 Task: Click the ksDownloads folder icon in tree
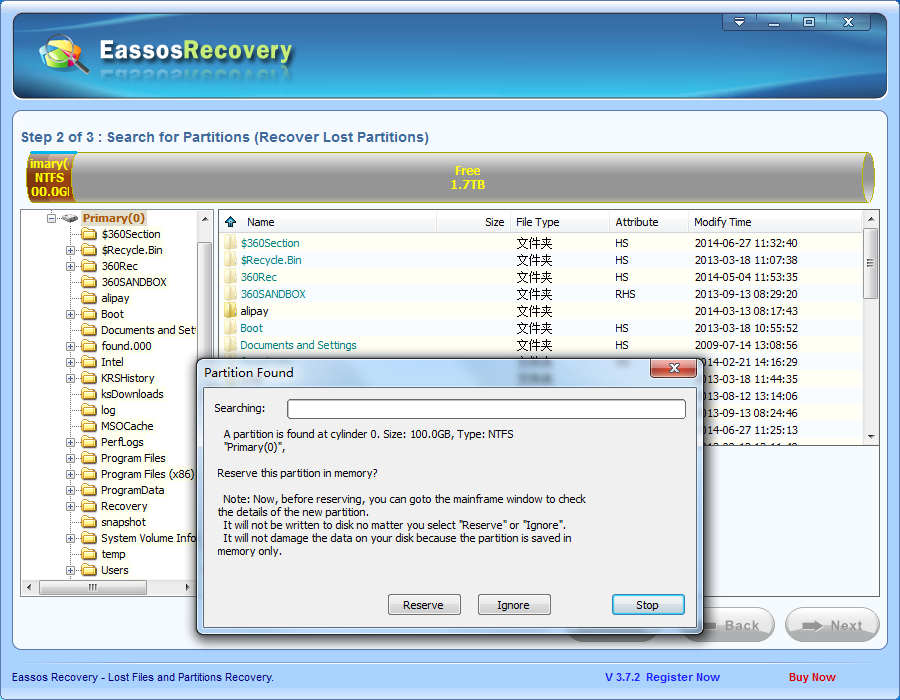(89, 394)
